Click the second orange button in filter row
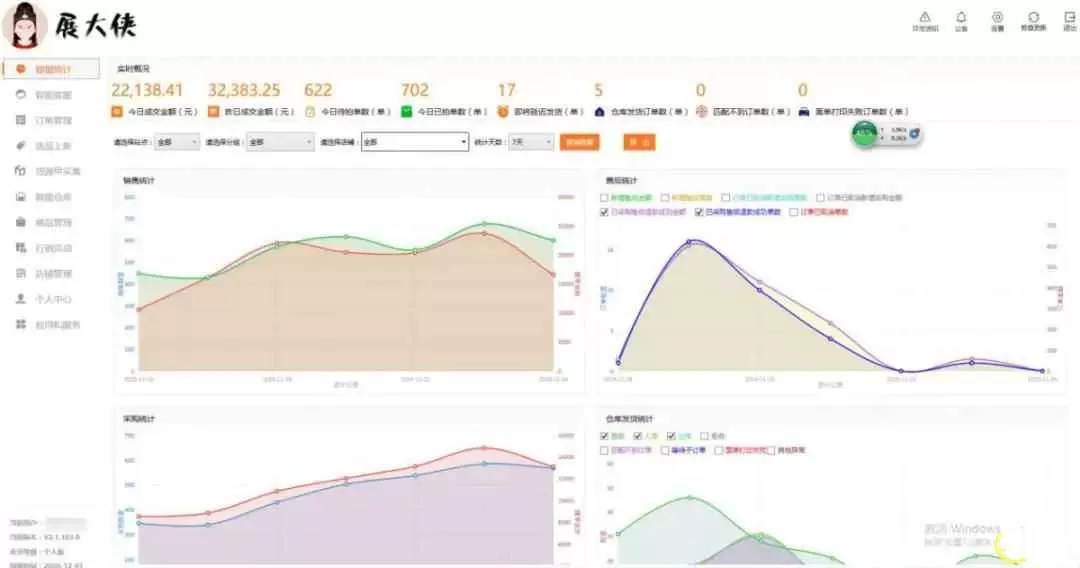 point(639,143)
